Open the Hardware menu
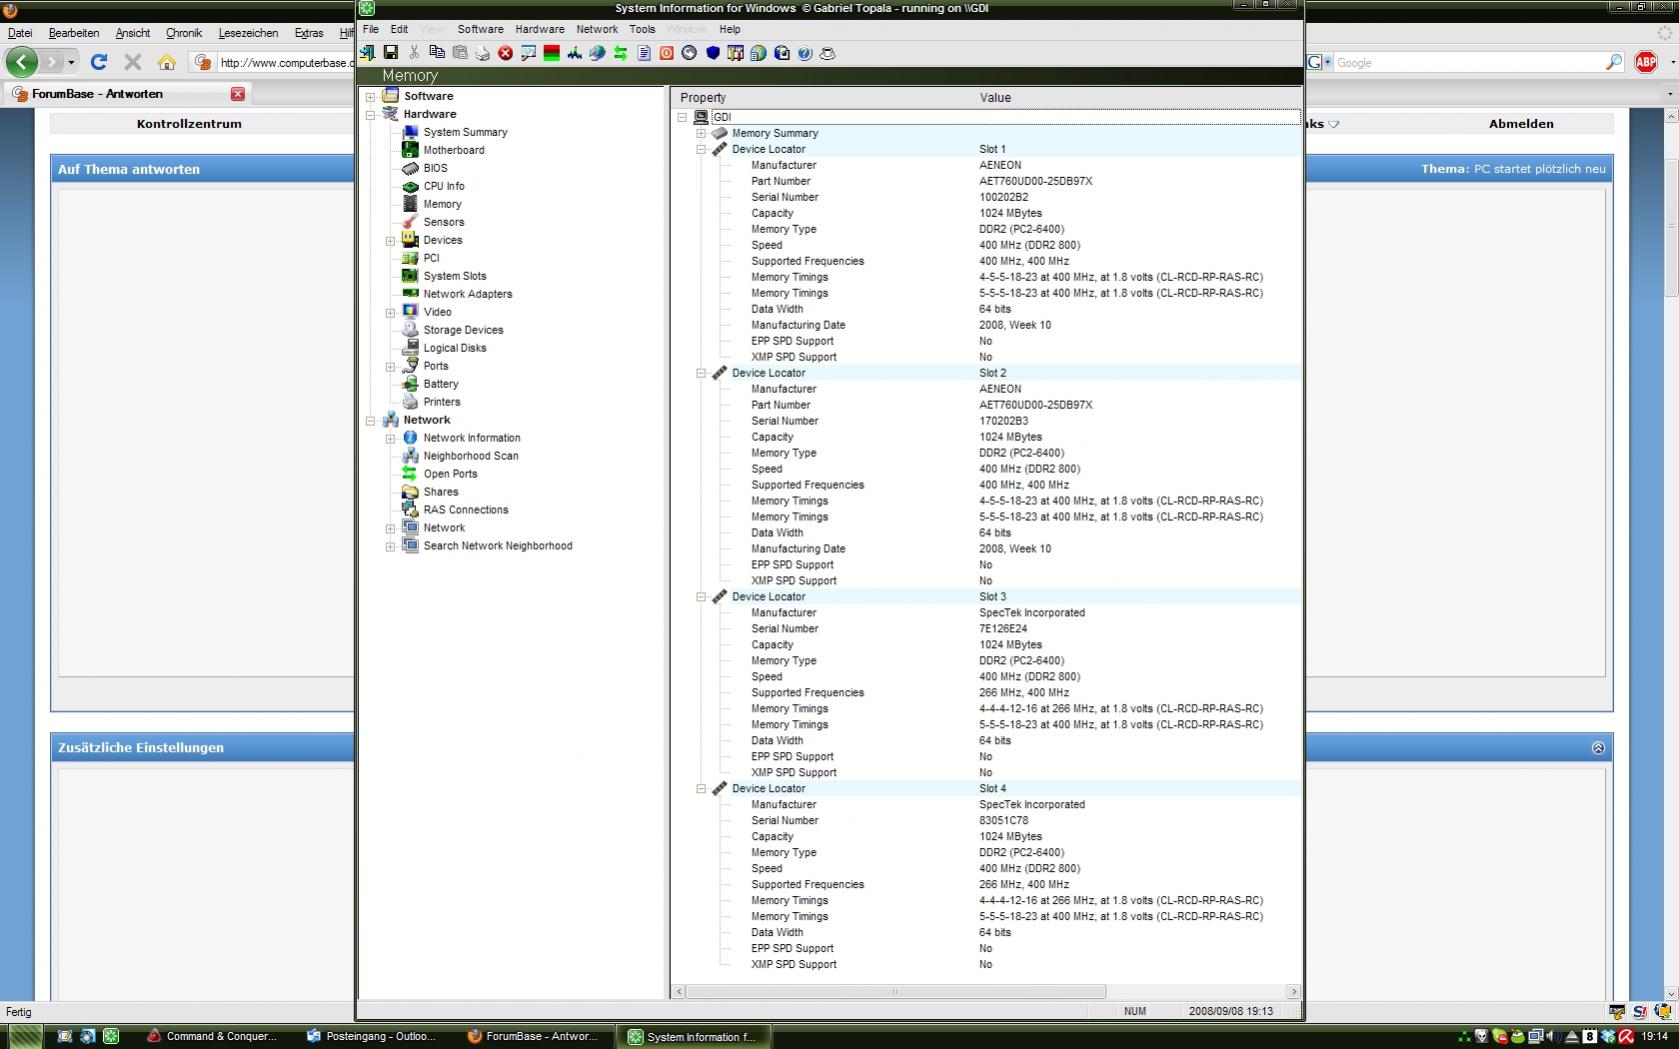 (540, 29)
